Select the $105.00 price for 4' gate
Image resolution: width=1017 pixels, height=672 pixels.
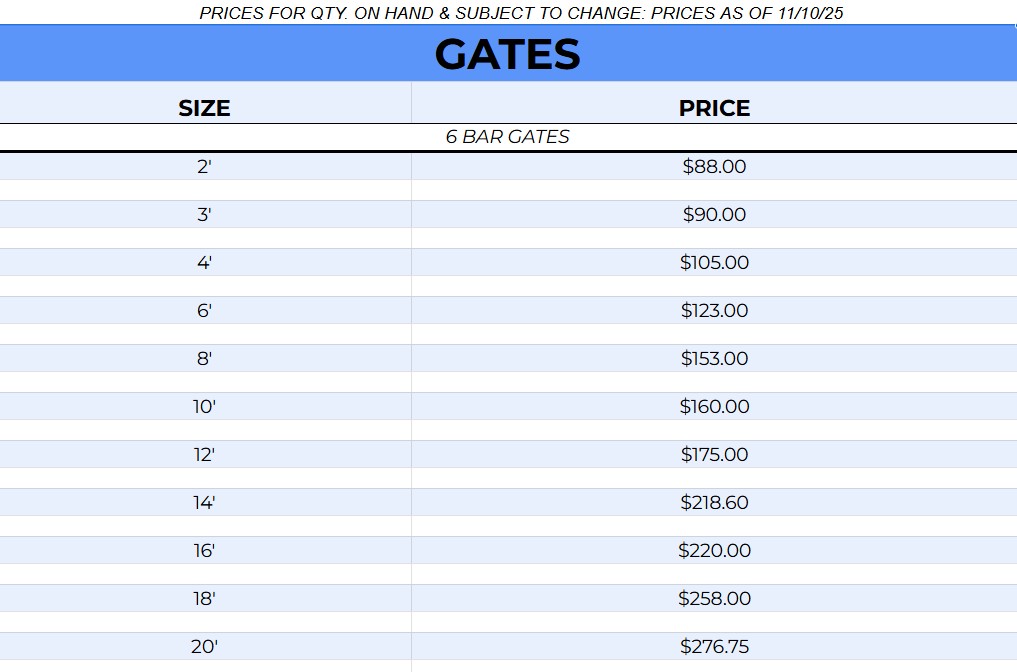[x=714, y=263]
